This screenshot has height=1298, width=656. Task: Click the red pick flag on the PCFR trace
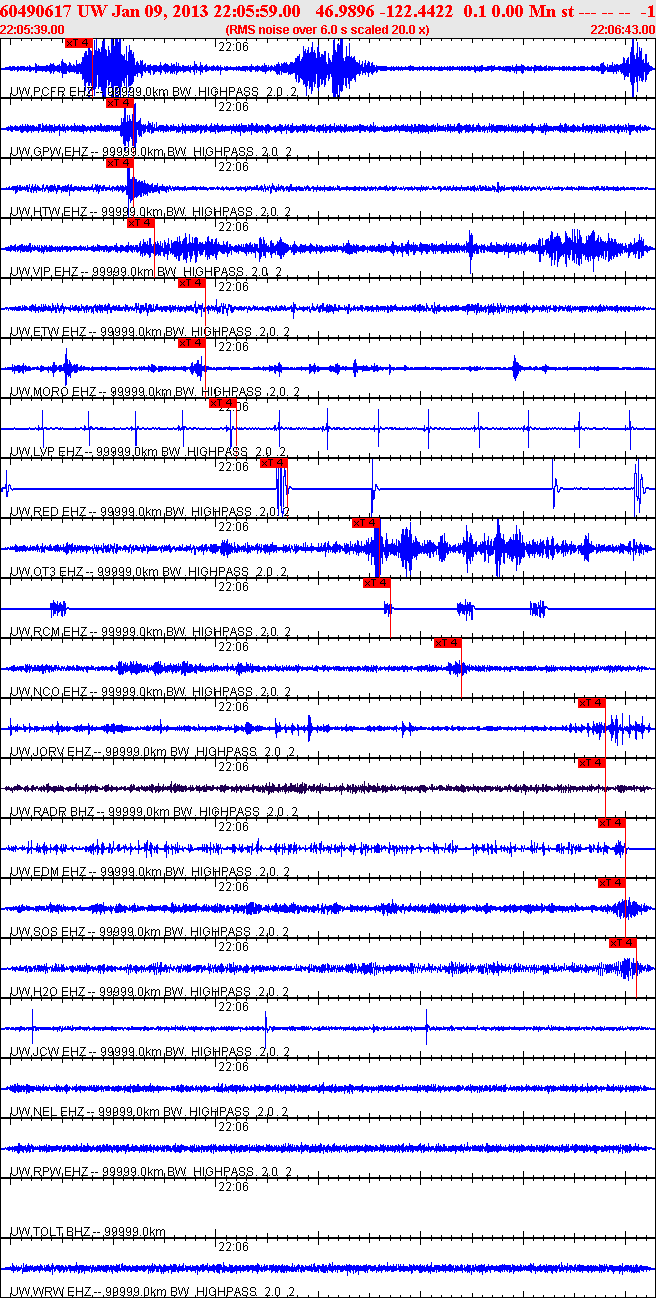coord(78,43)
